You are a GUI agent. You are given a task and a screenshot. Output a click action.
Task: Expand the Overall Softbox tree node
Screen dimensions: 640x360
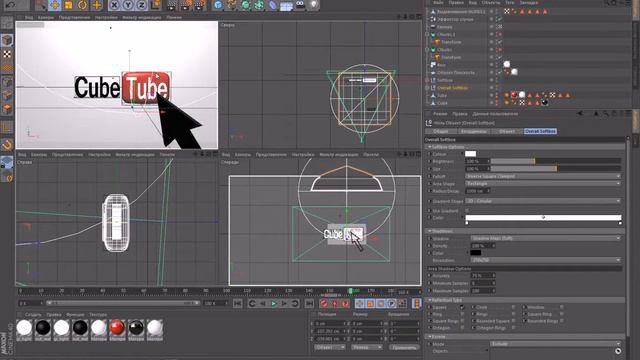(x=427, y=88)
